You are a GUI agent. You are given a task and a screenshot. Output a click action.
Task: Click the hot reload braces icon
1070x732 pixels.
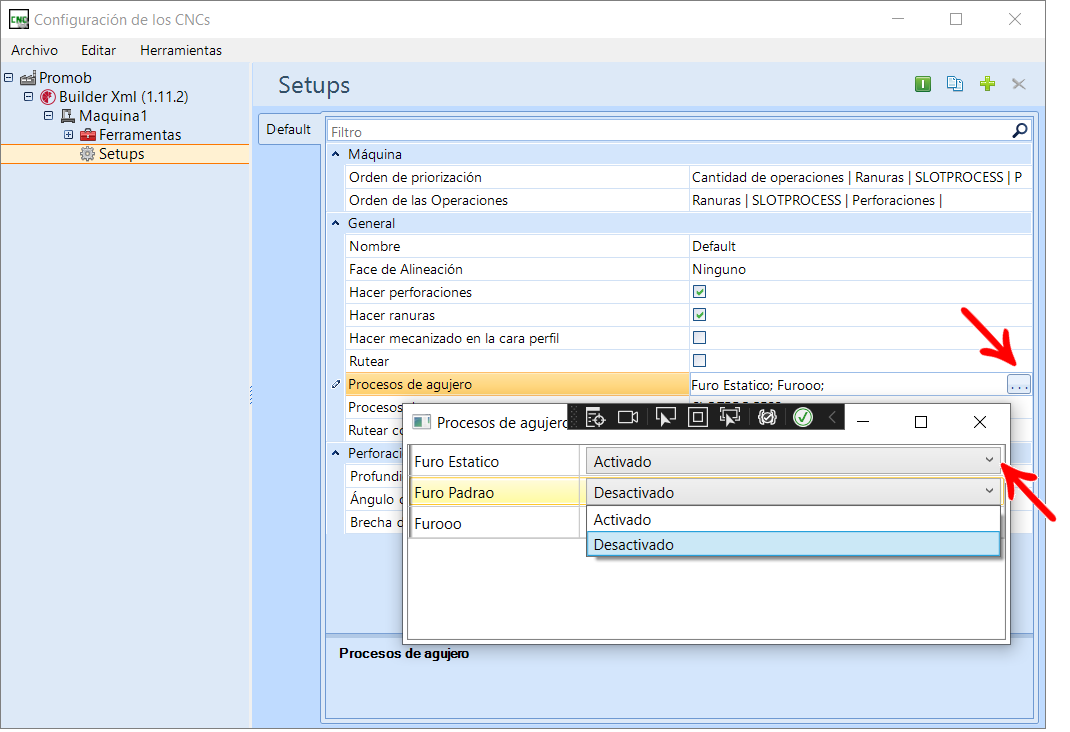pyautogui.click(x=767, y=417)
